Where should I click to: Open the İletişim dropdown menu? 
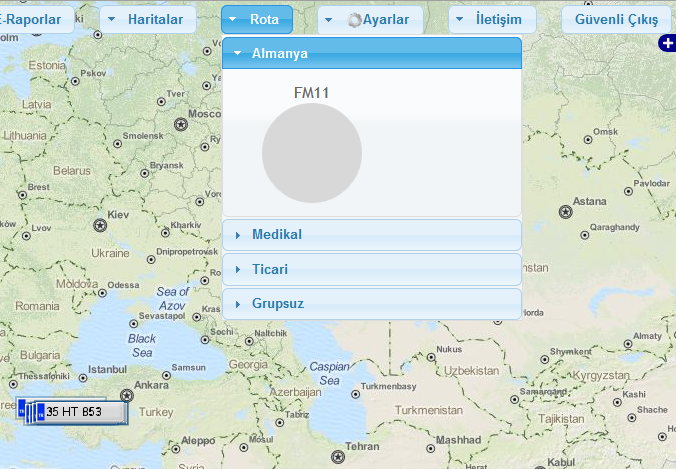(492, 20)
